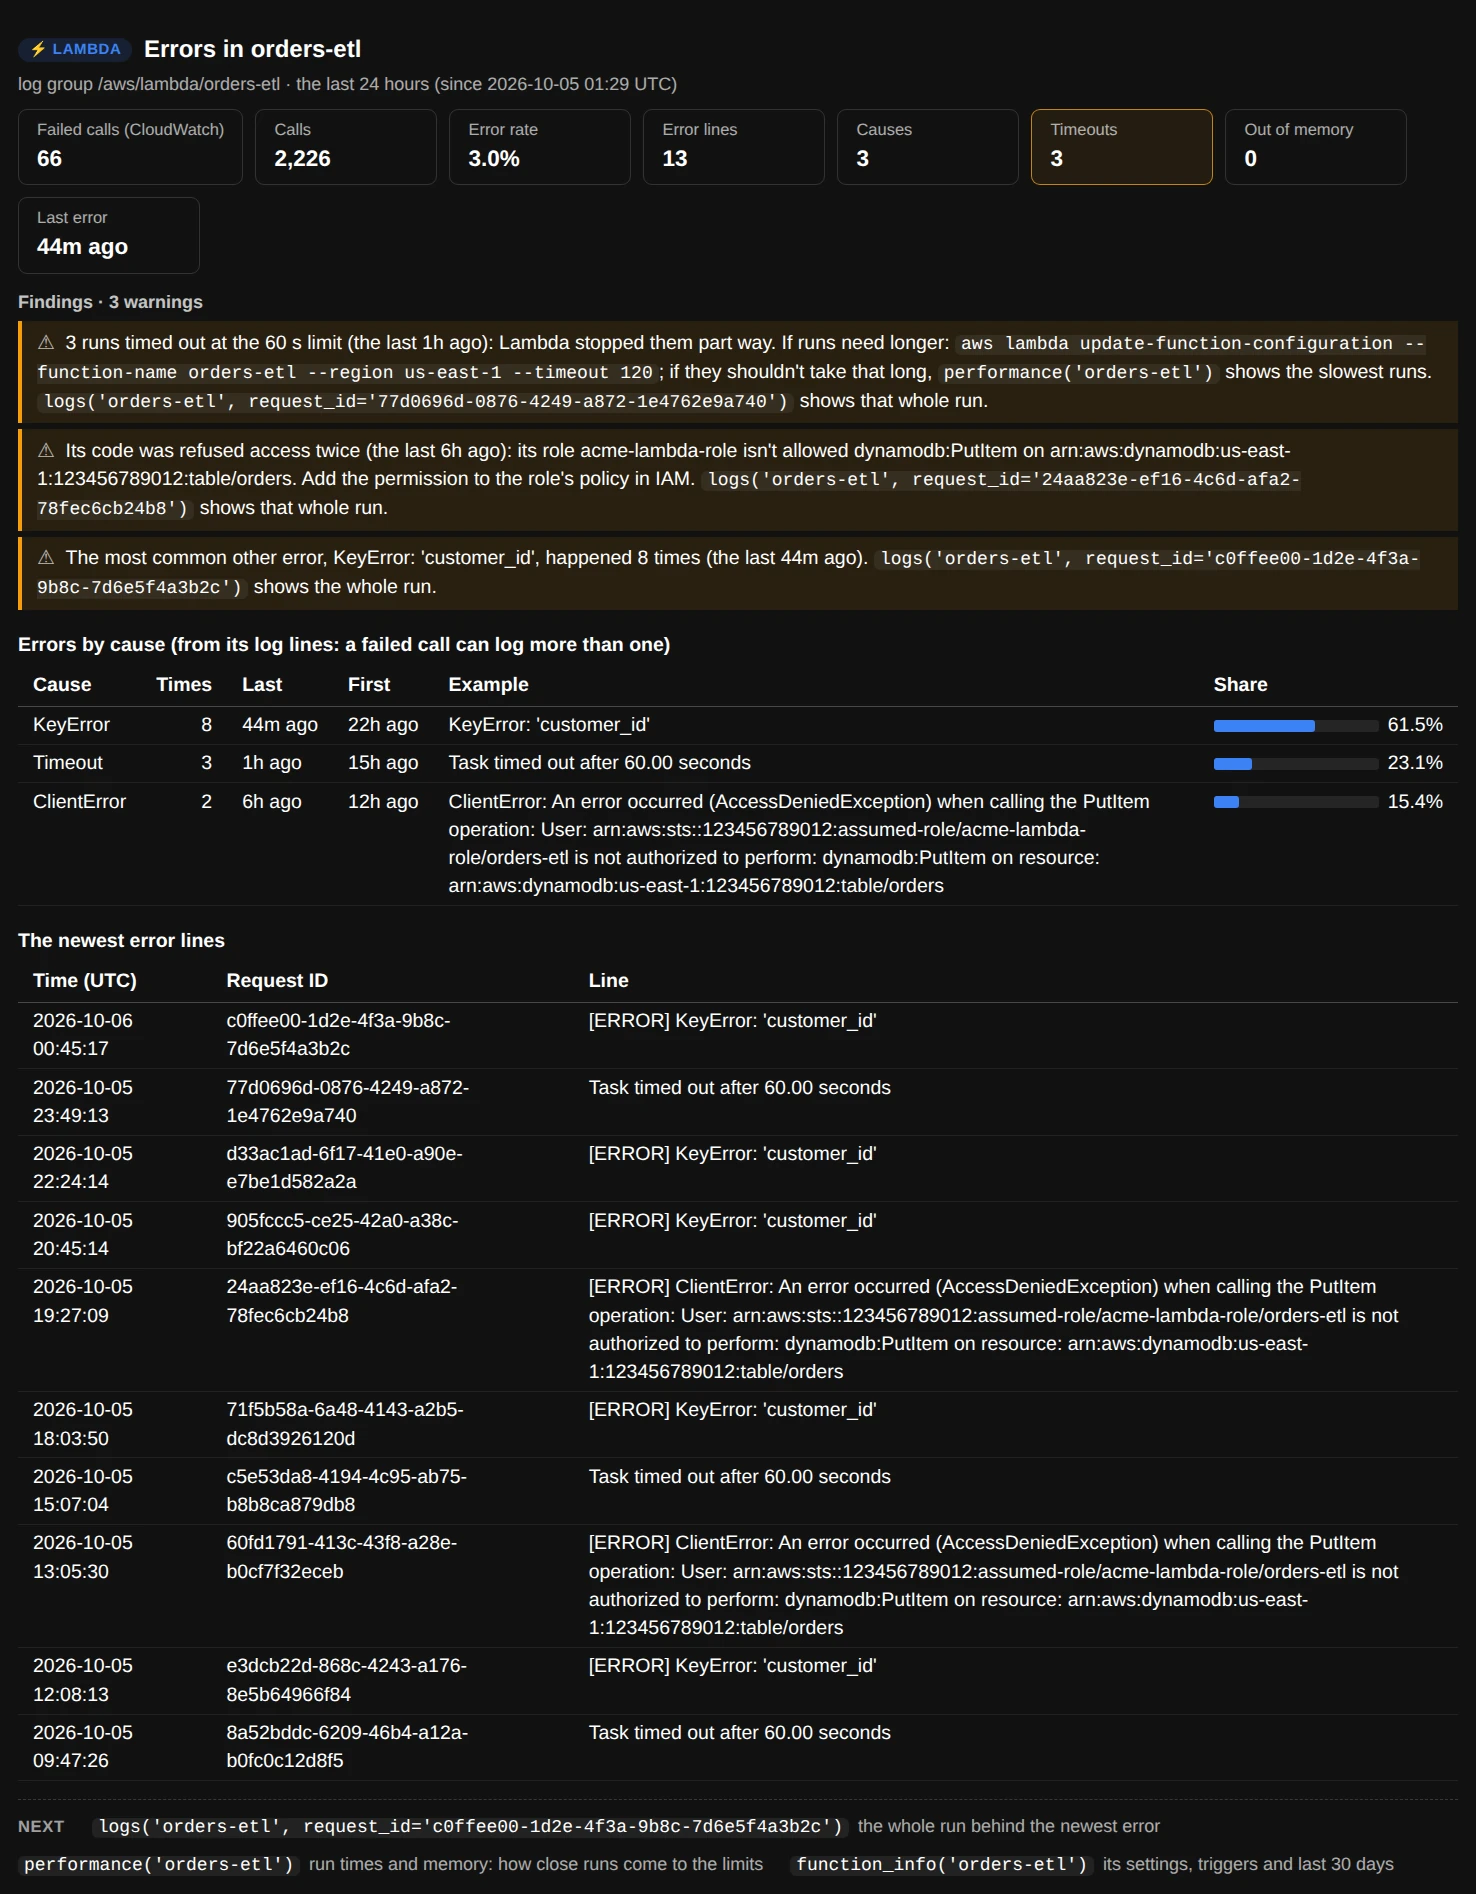
Task: Click request ID c0ffee00-1d2e-4f3a-9b8c-7d6e5f4a3b2c in the newest error lines table
Action: (338, 1035)
